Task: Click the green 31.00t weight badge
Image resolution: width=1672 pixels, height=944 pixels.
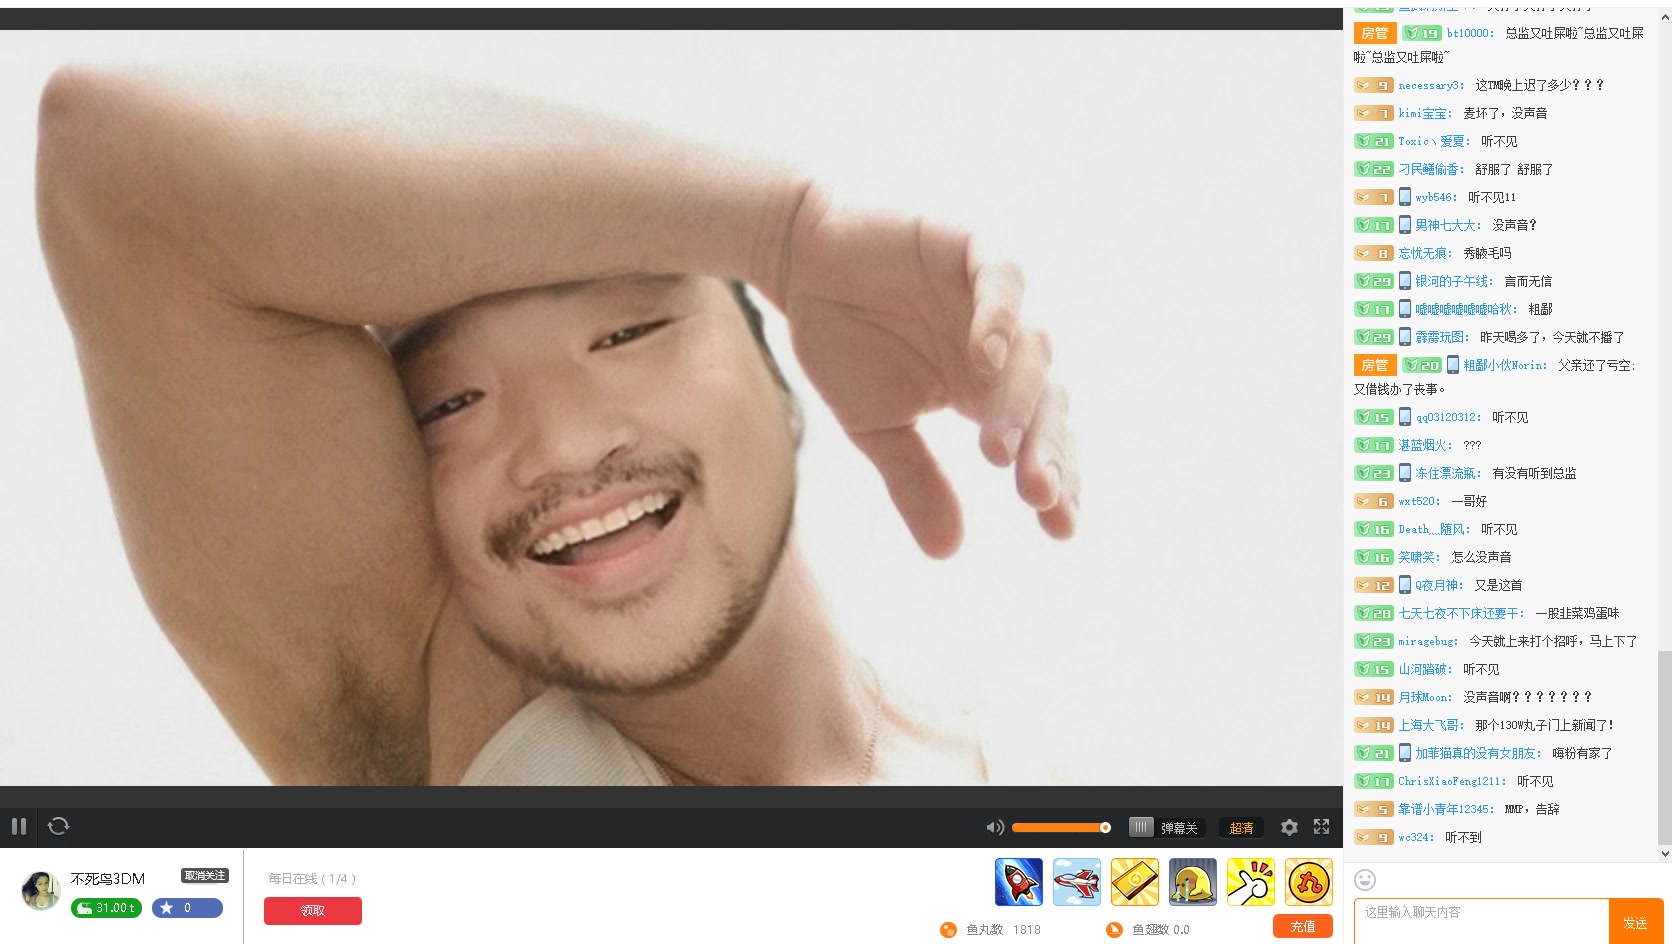Action: pos(106,908)
